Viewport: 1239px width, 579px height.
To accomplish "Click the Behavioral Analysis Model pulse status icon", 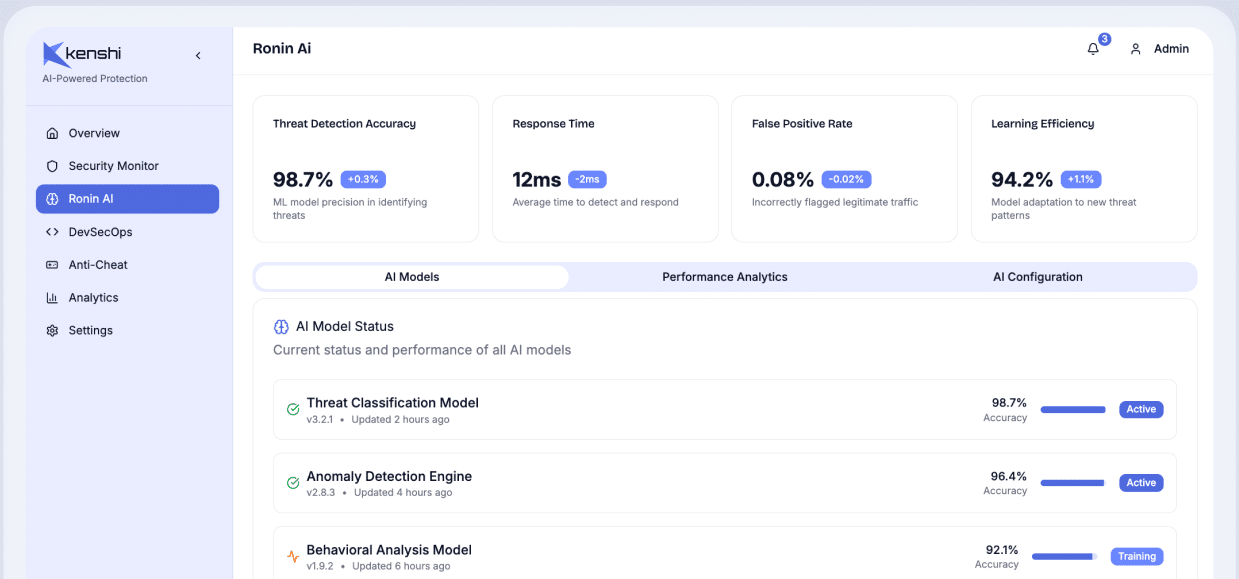I will pos(293,556).
